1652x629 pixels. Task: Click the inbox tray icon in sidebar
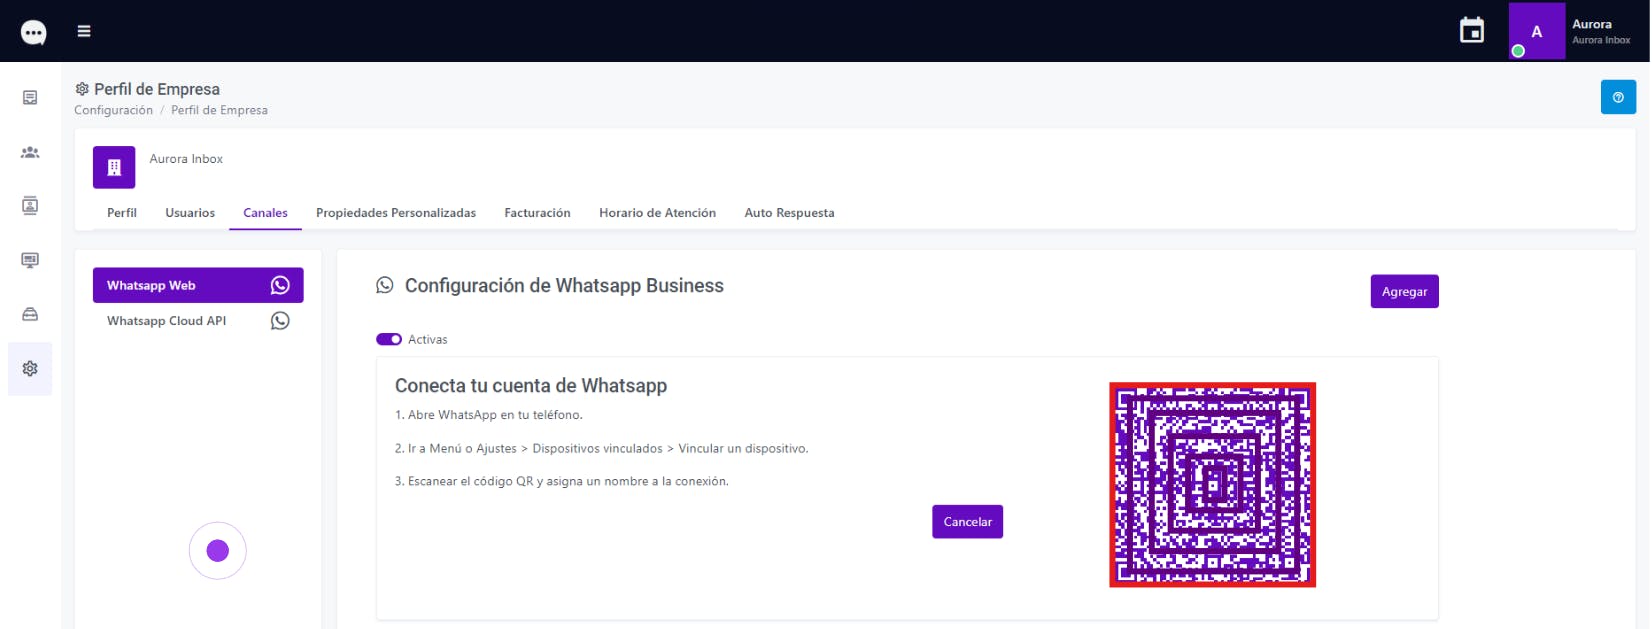[30, 314]
